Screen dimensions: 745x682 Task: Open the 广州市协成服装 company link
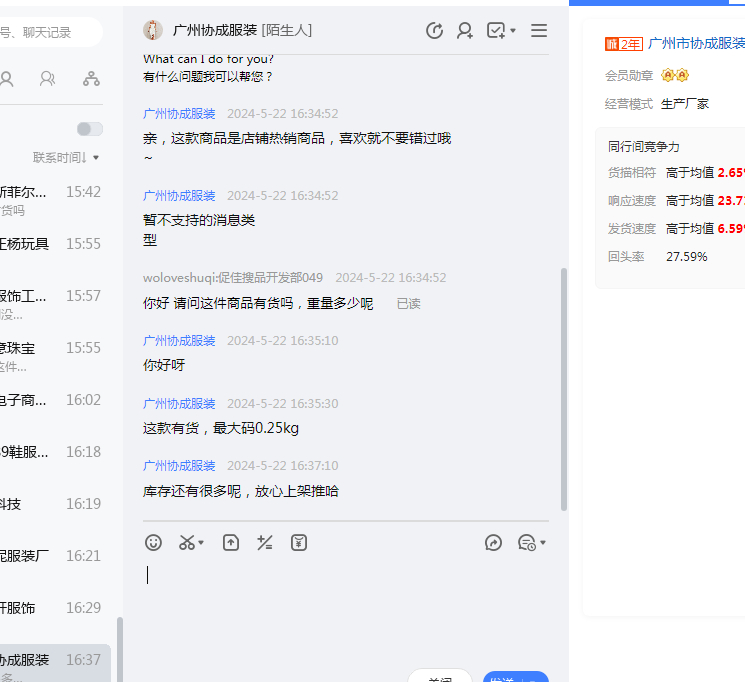(x=696, y=43)
